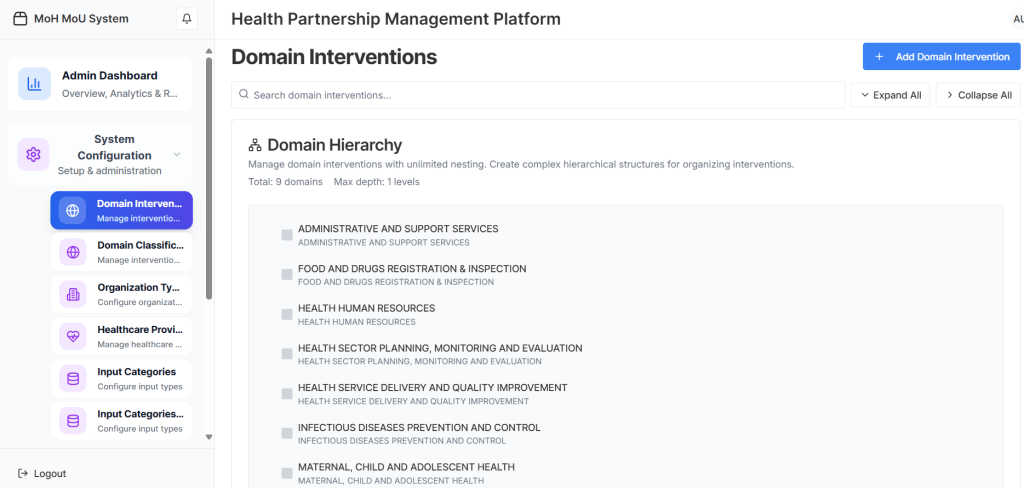Click the Add Domain Intervention button
The image size is (1024, 488).
click(x=941, y=57)
